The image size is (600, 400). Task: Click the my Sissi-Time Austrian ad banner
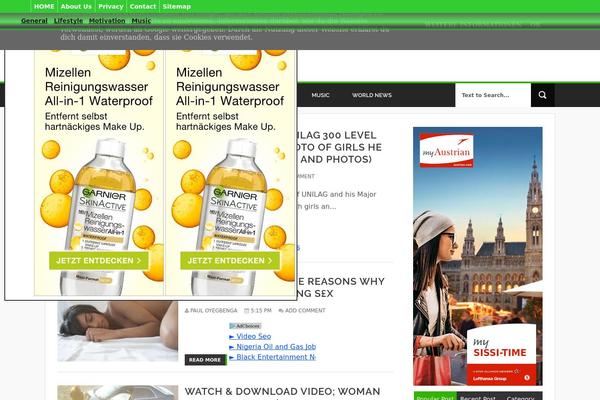tap(478, 256)
